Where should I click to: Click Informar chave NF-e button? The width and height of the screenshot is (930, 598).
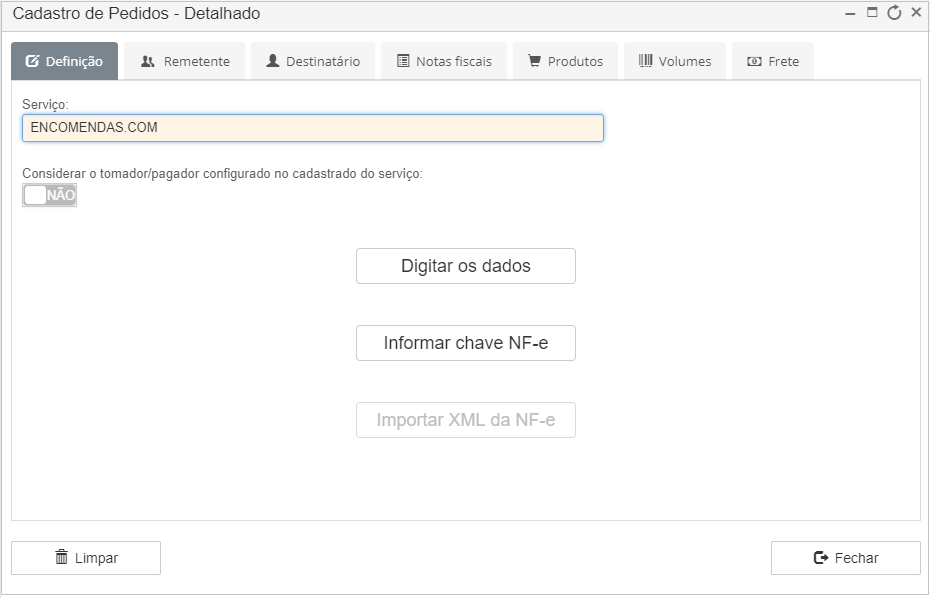pyautogui.click(x=466, y=343)
